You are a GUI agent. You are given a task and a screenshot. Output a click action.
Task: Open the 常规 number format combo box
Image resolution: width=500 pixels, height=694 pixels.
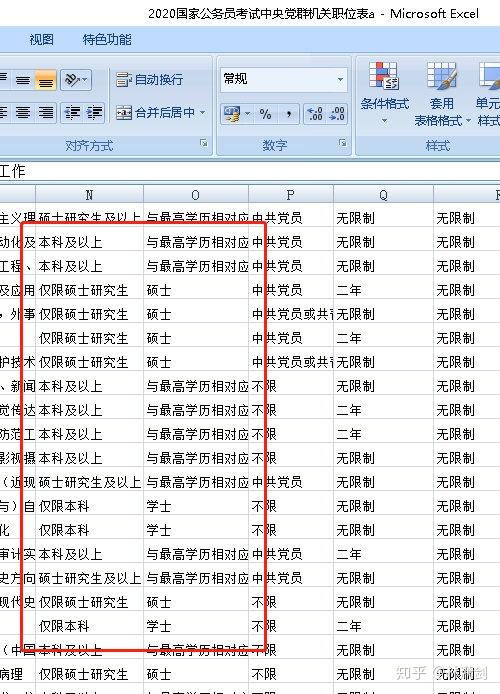[x=283, y=80]
